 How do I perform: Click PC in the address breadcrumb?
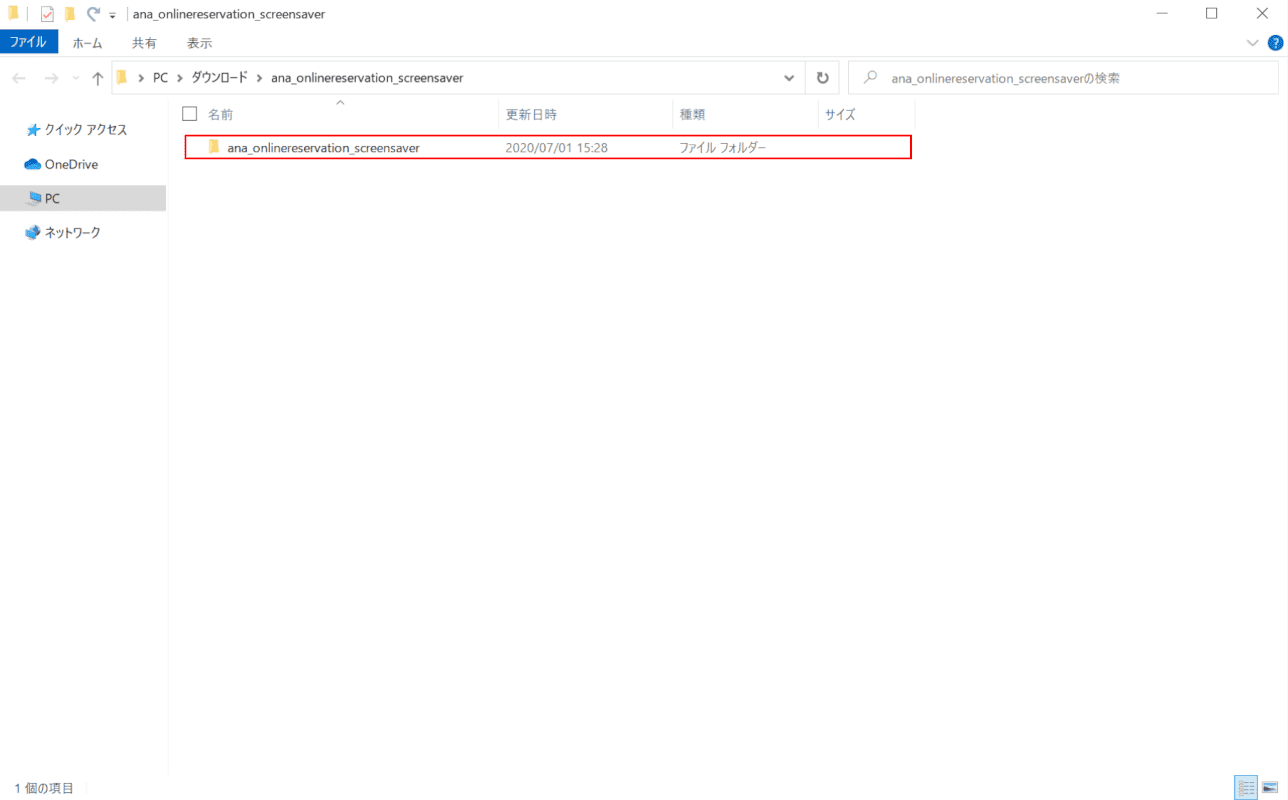coord(160,78)
